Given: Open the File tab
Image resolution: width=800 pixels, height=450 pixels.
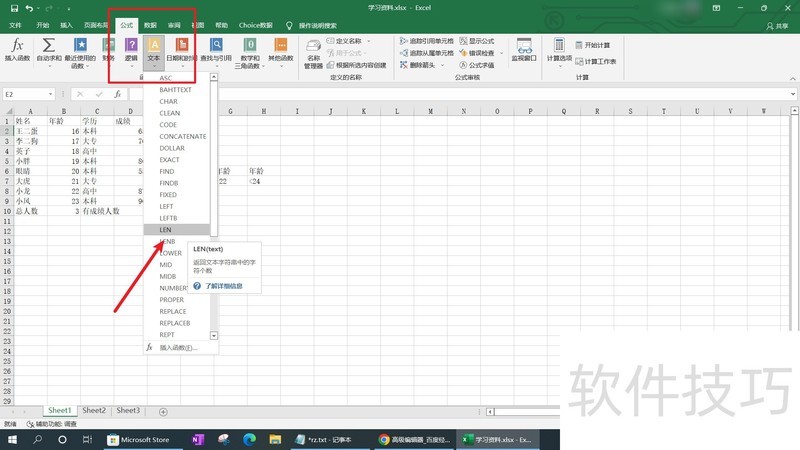Looking at the screenshot, I should click(15, 25).
